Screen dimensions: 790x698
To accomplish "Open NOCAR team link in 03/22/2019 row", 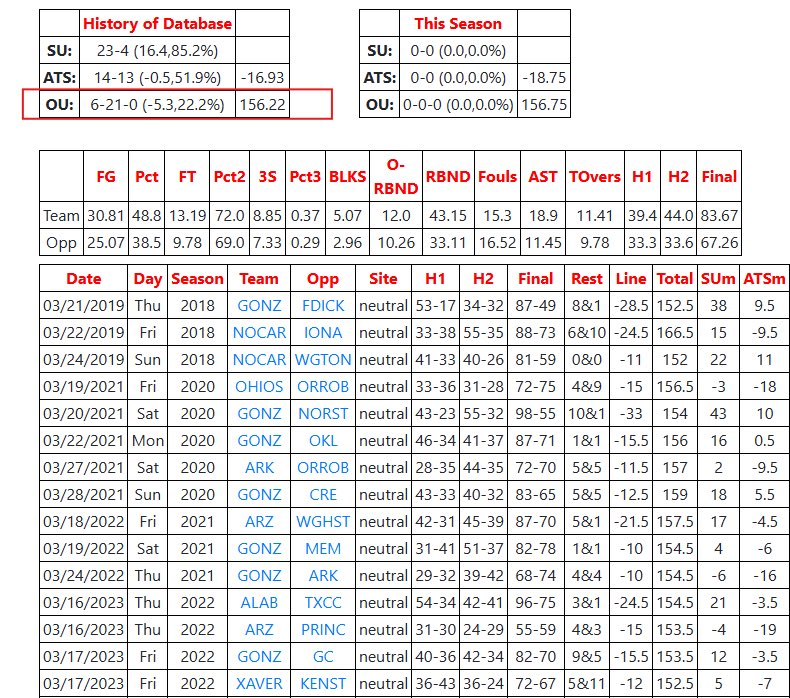I will pyautogui.click(x=259, y=333).
